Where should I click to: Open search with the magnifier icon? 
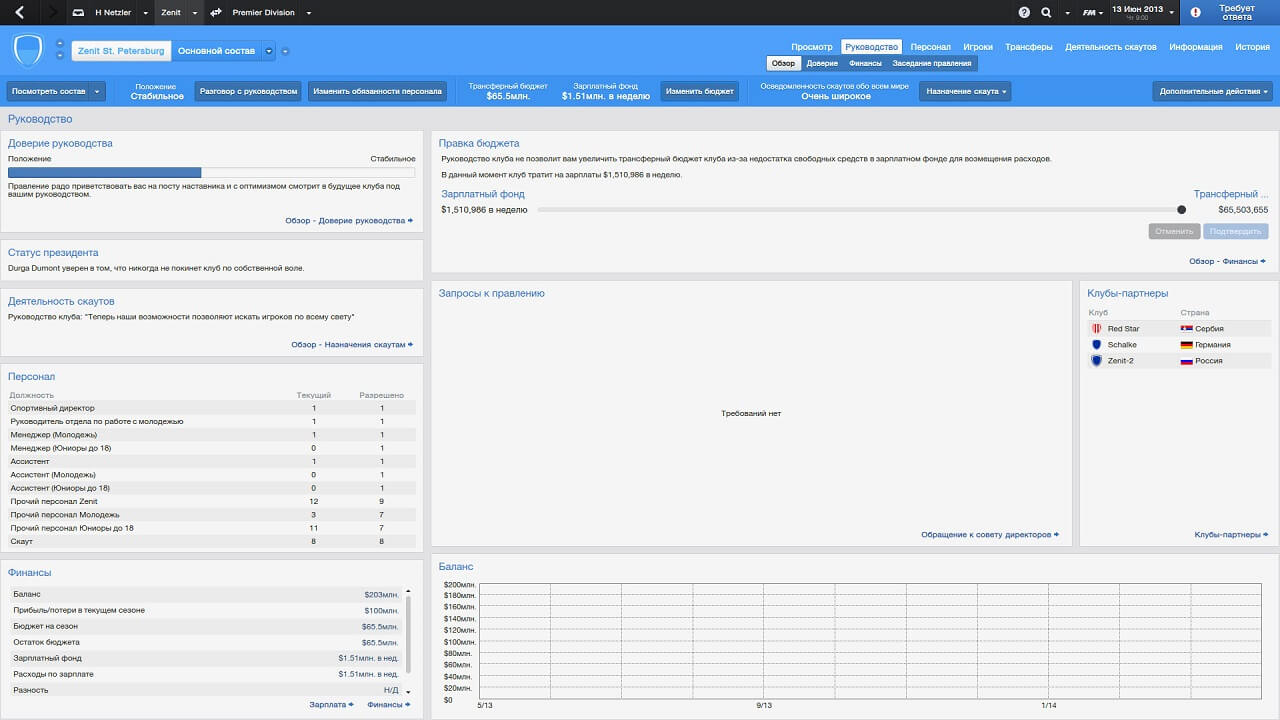[x=1046, y=13]
